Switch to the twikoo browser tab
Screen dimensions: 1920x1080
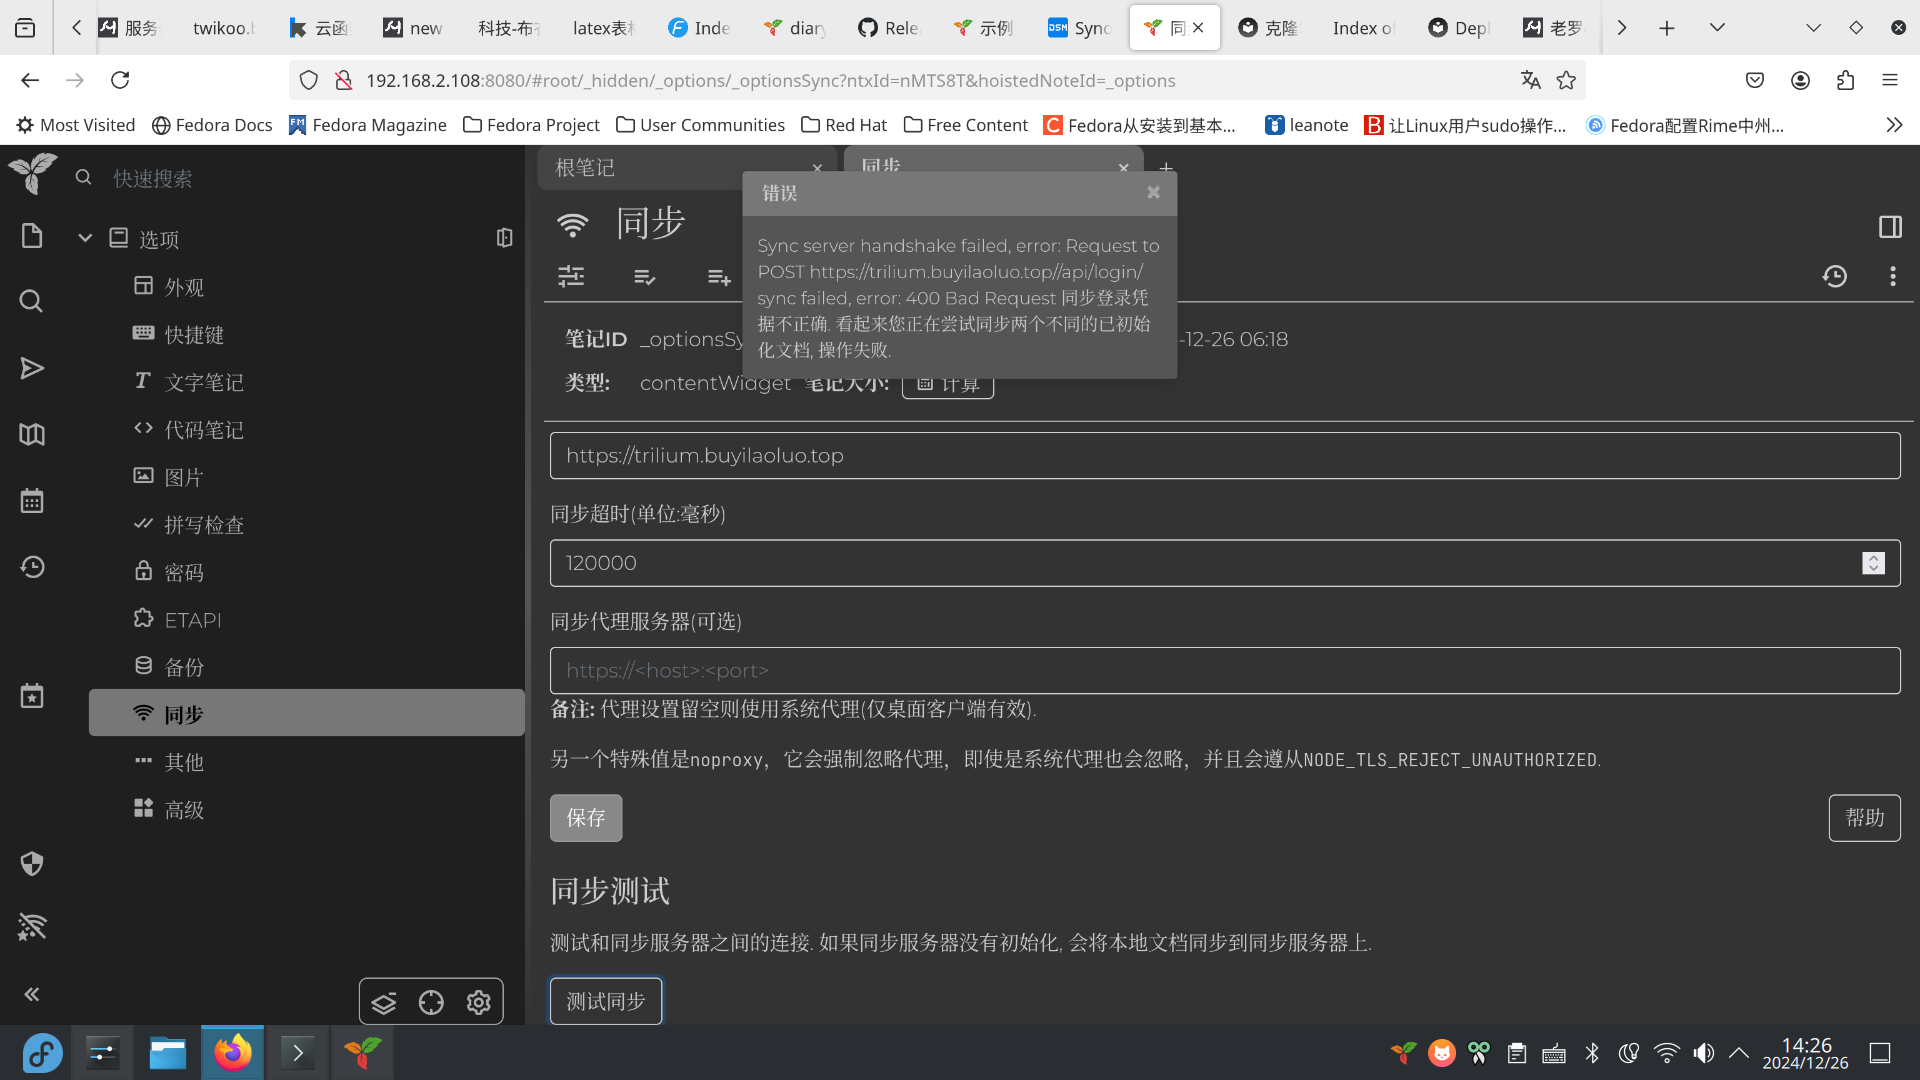pyautogui.click(x=222, y=28)
